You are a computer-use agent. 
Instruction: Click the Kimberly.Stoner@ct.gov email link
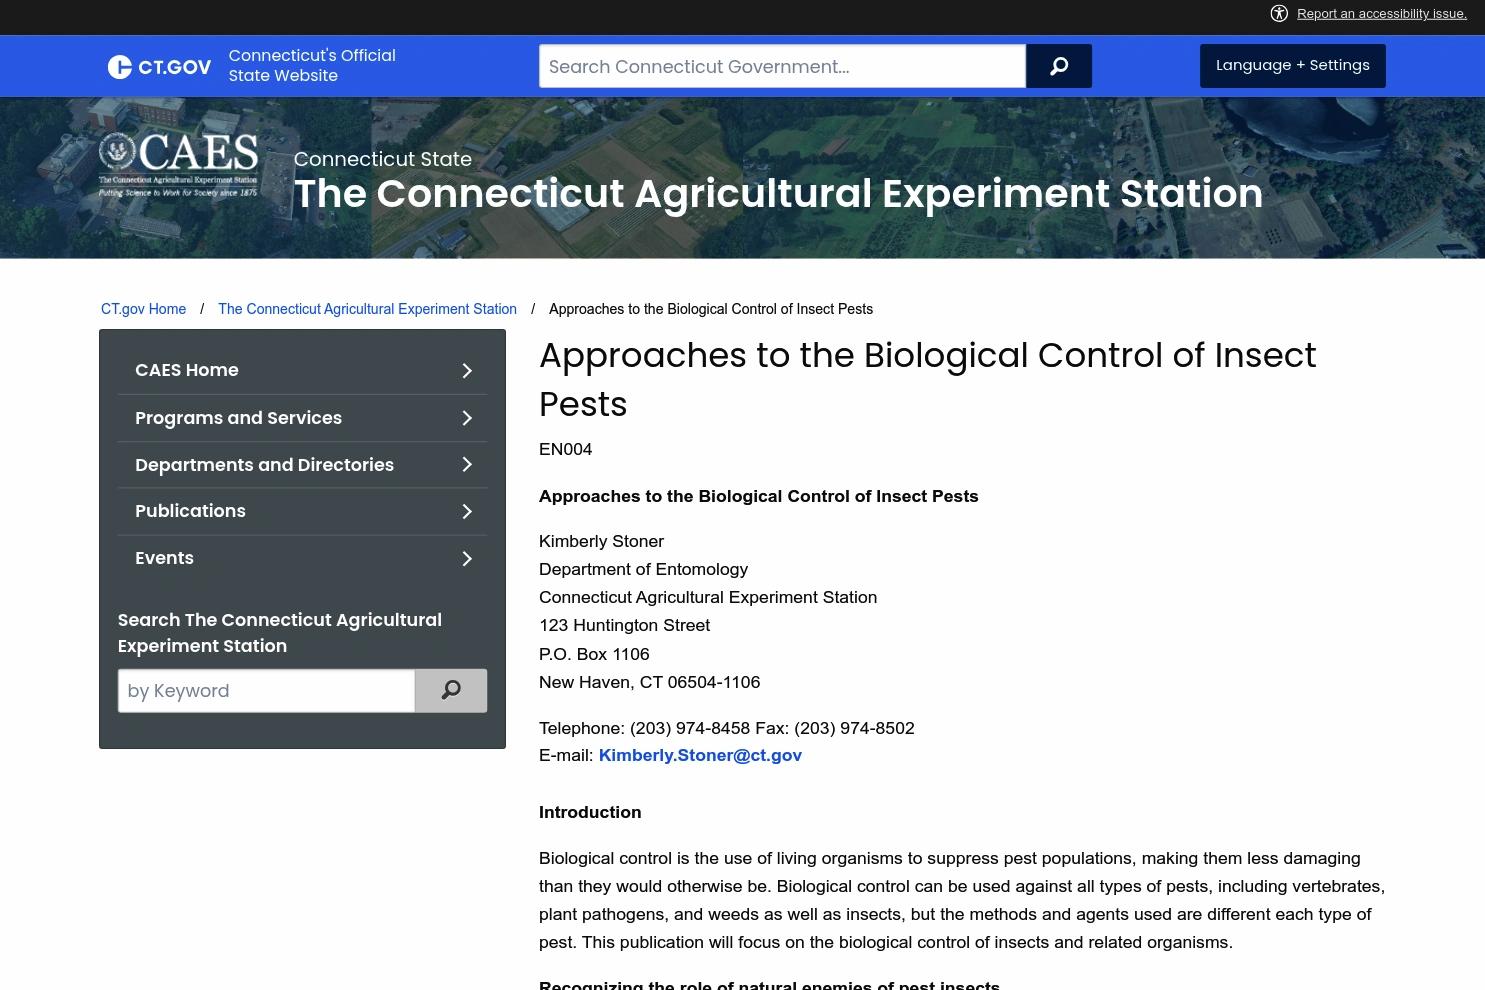pyautogui.click(x=700, y=755)
